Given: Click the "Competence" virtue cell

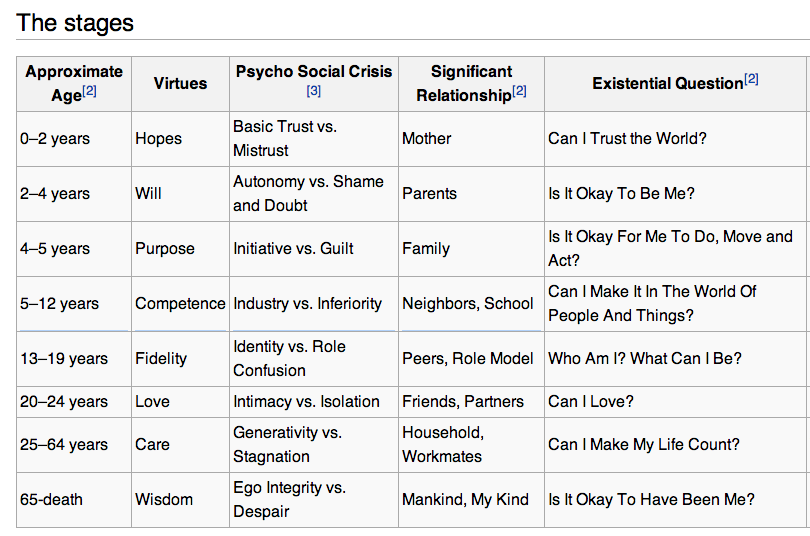Looking at the screenshot, I should 180,303.
